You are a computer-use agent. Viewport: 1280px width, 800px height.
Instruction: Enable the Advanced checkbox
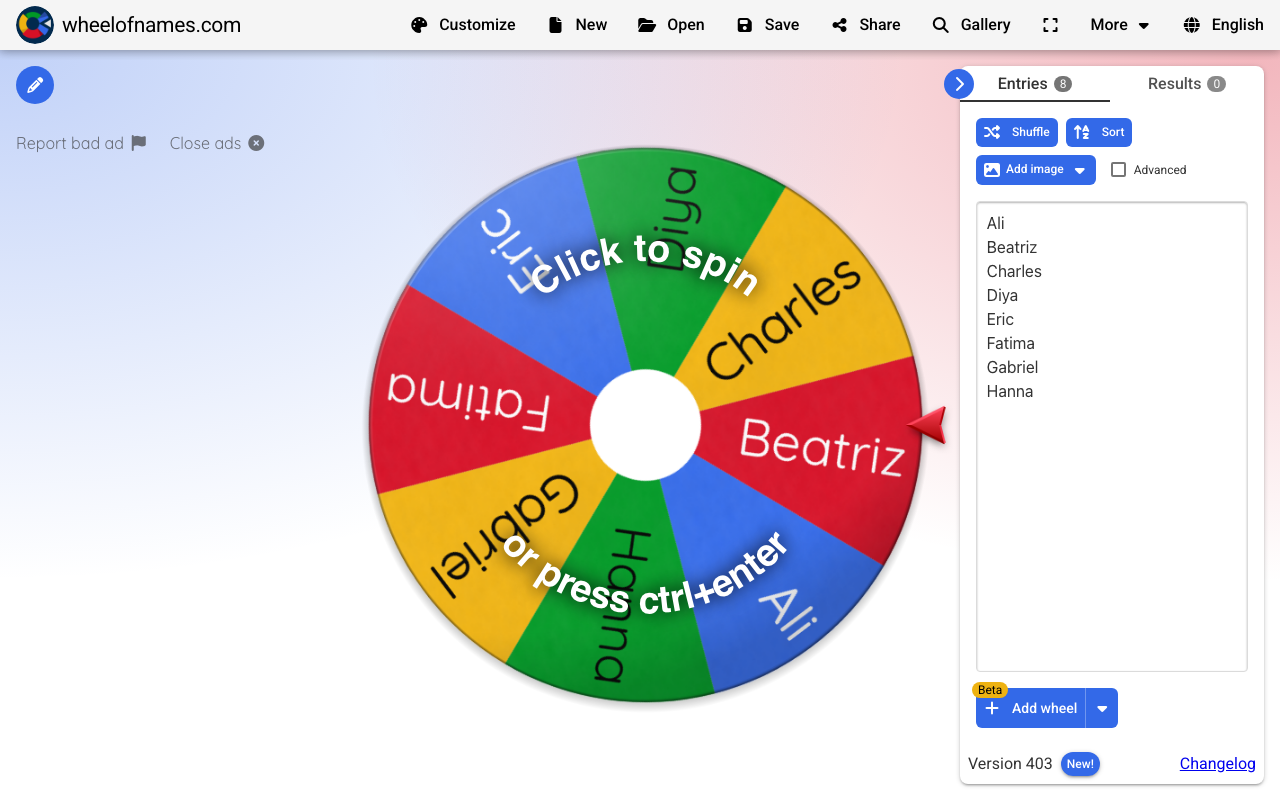1118,169
